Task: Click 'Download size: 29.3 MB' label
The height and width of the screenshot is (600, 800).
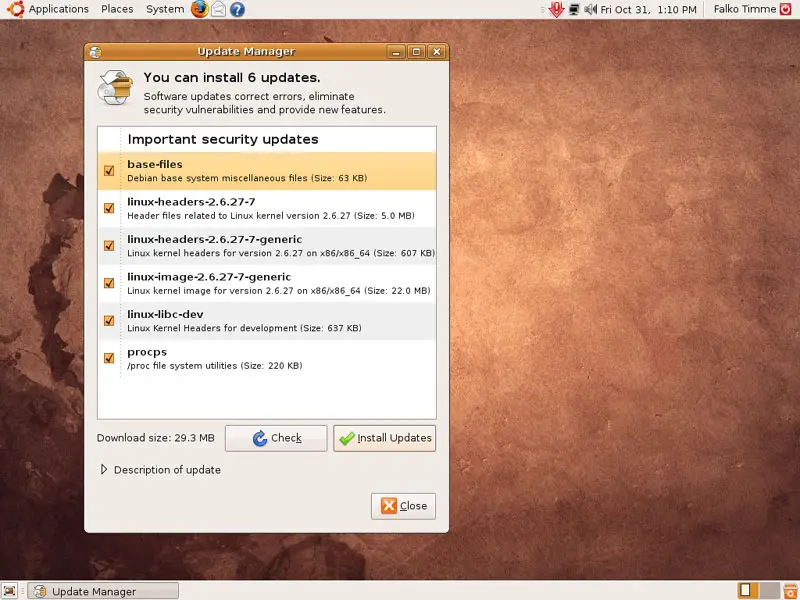Action: (156, 438)
